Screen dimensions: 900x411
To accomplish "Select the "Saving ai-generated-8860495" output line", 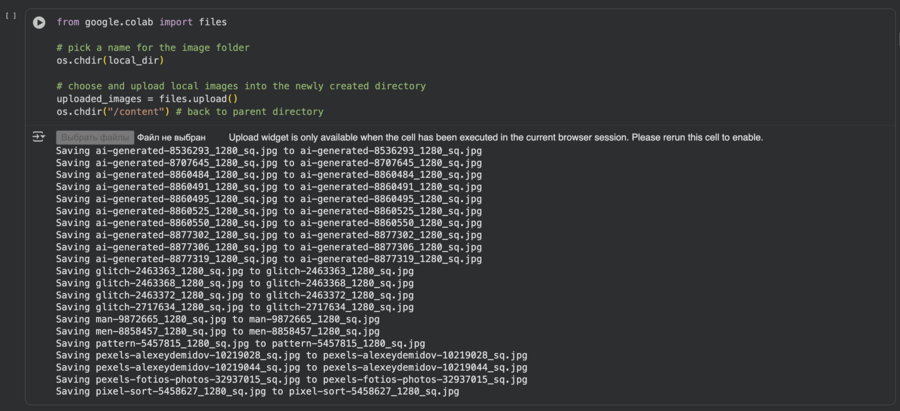I will click(x=268, y=198).
